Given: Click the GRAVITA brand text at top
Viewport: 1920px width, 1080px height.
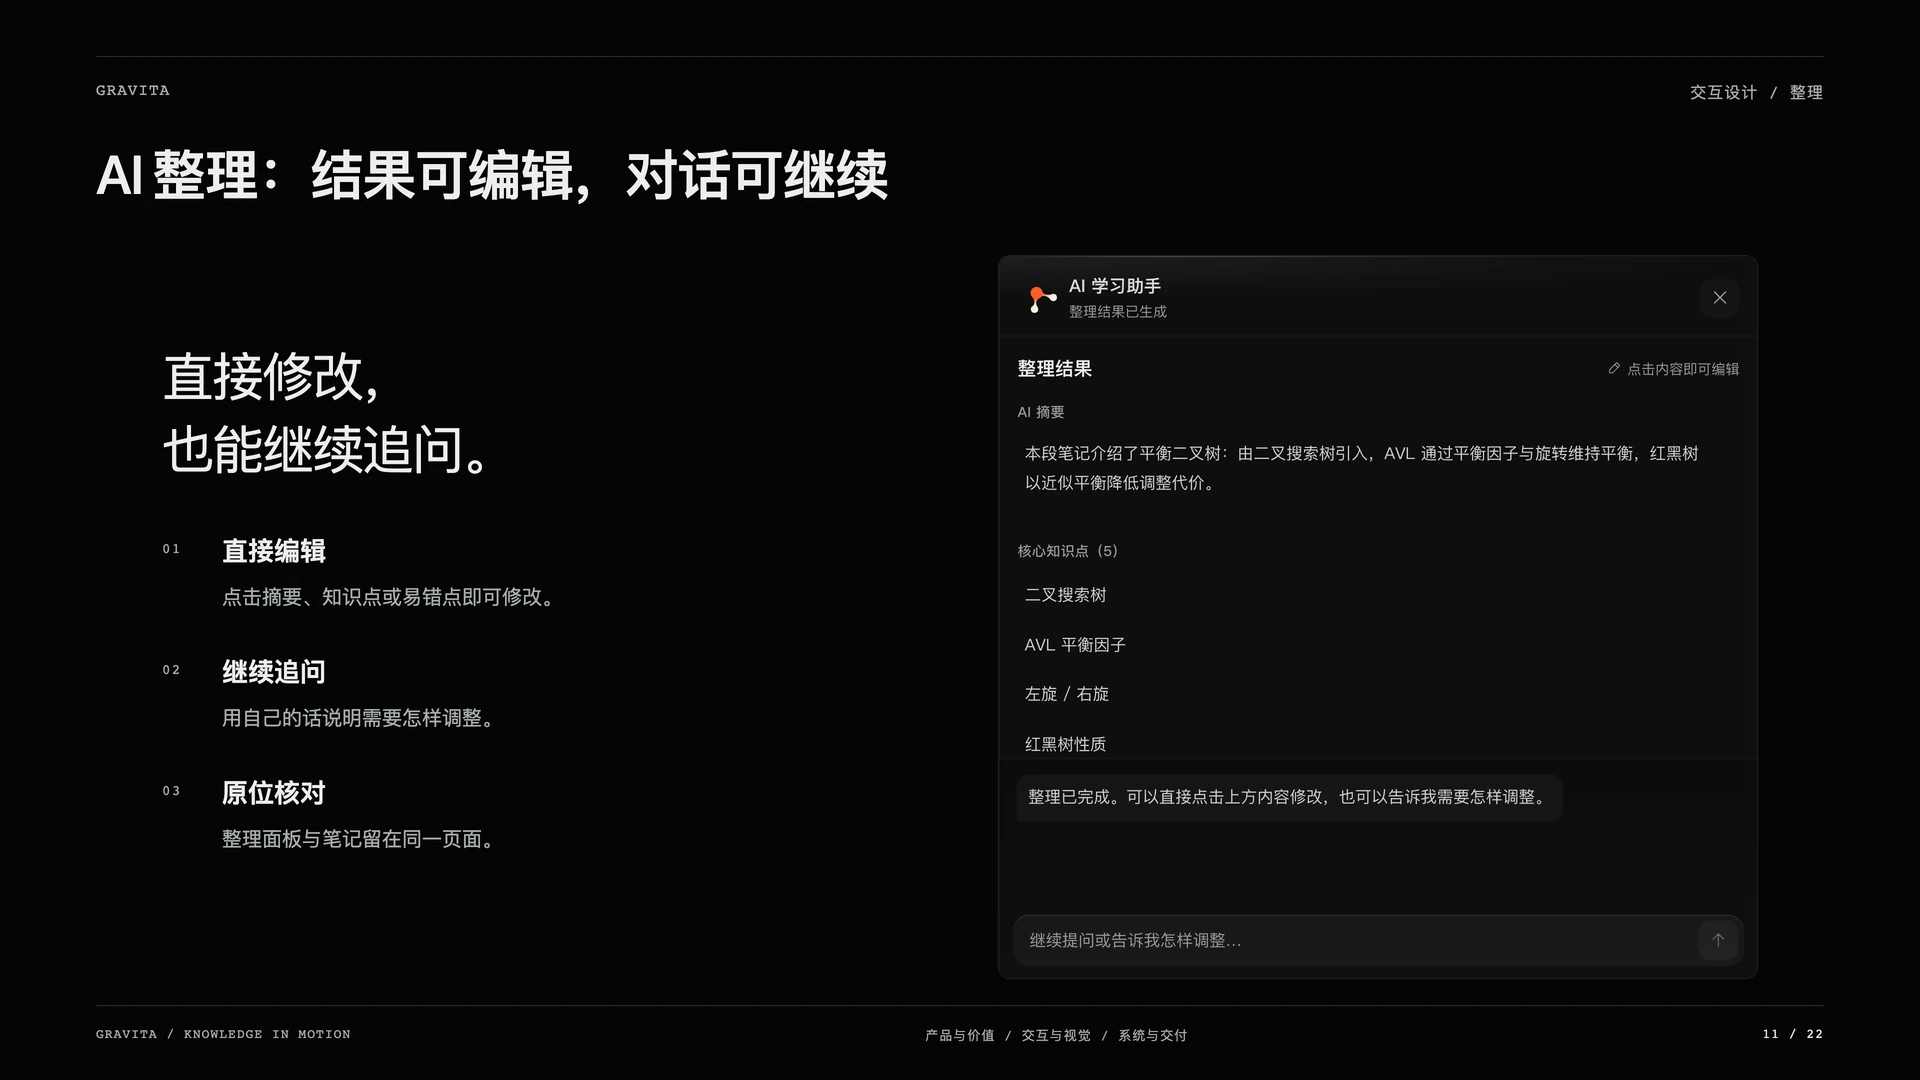Looking at the screenshot, I should (x=133, y=90).
